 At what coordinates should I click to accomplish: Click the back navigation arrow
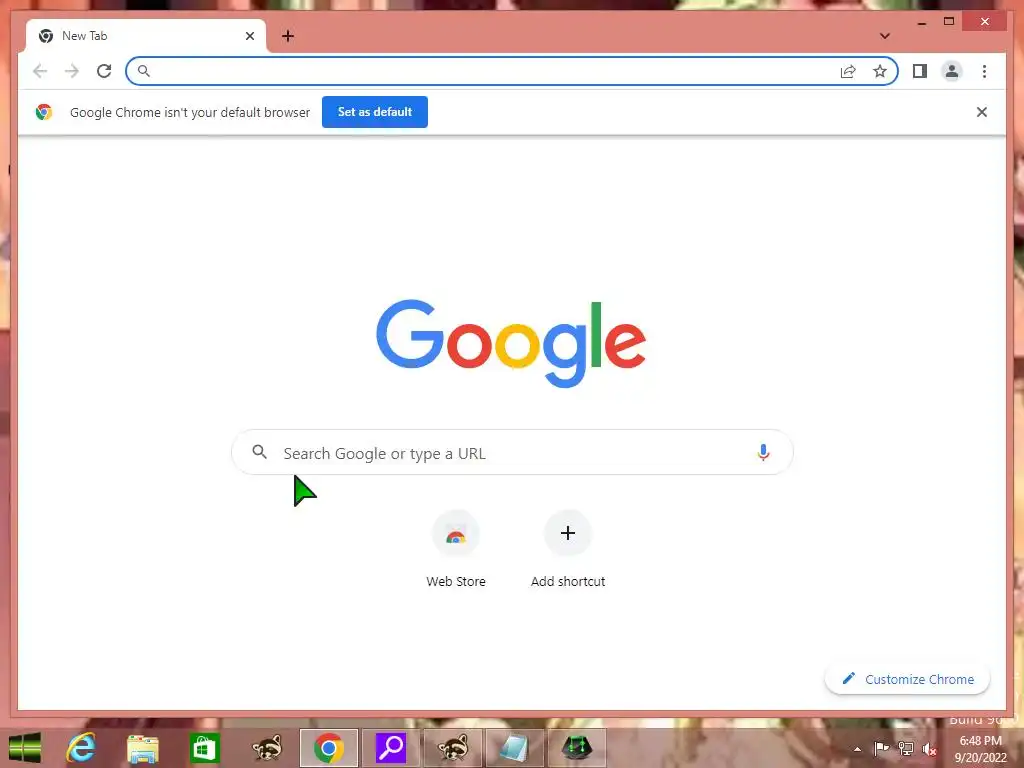(40, 71)
